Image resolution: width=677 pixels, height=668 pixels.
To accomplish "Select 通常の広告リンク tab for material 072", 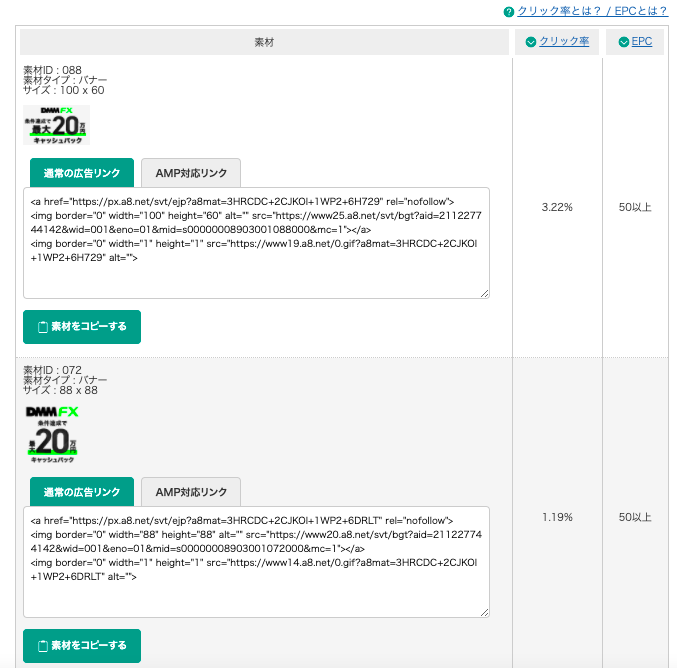I will 81,492.
